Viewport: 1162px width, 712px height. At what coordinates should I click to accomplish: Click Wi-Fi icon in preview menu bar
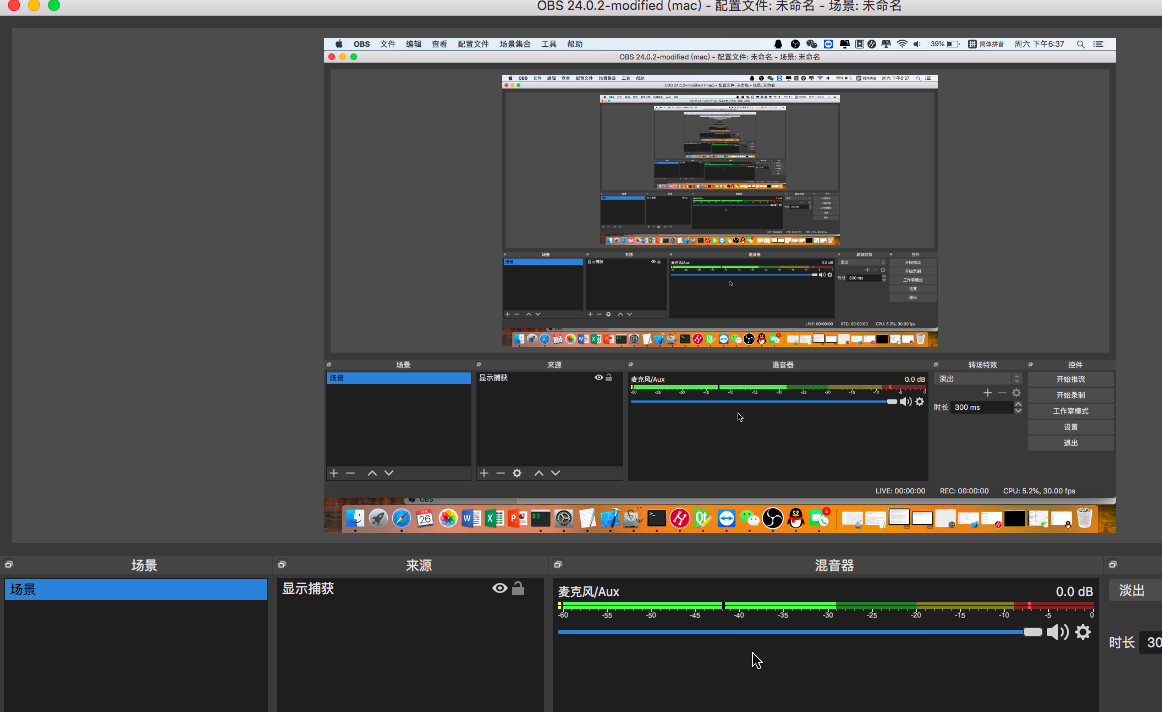tap(902, 44)
